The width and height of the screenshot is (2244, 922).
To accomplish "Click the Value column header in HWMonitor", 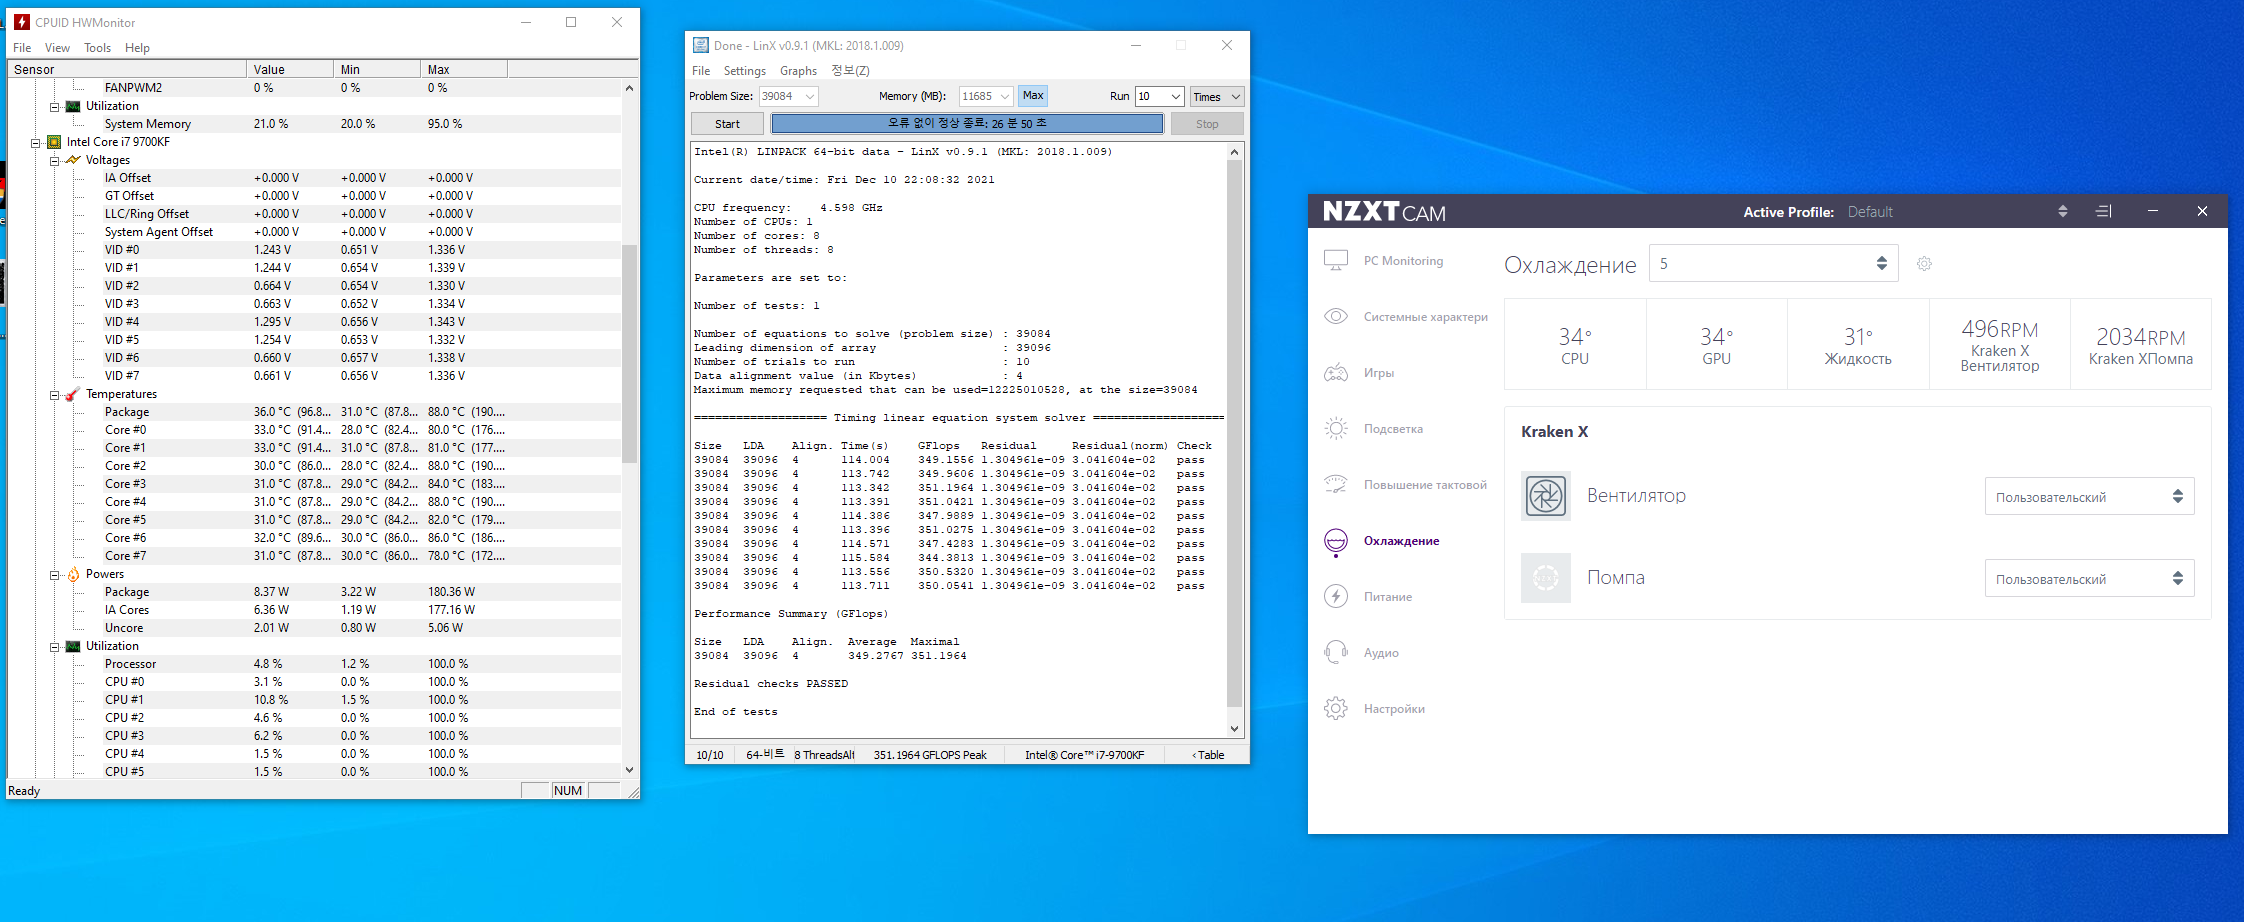I will click(x=290, y=69).
